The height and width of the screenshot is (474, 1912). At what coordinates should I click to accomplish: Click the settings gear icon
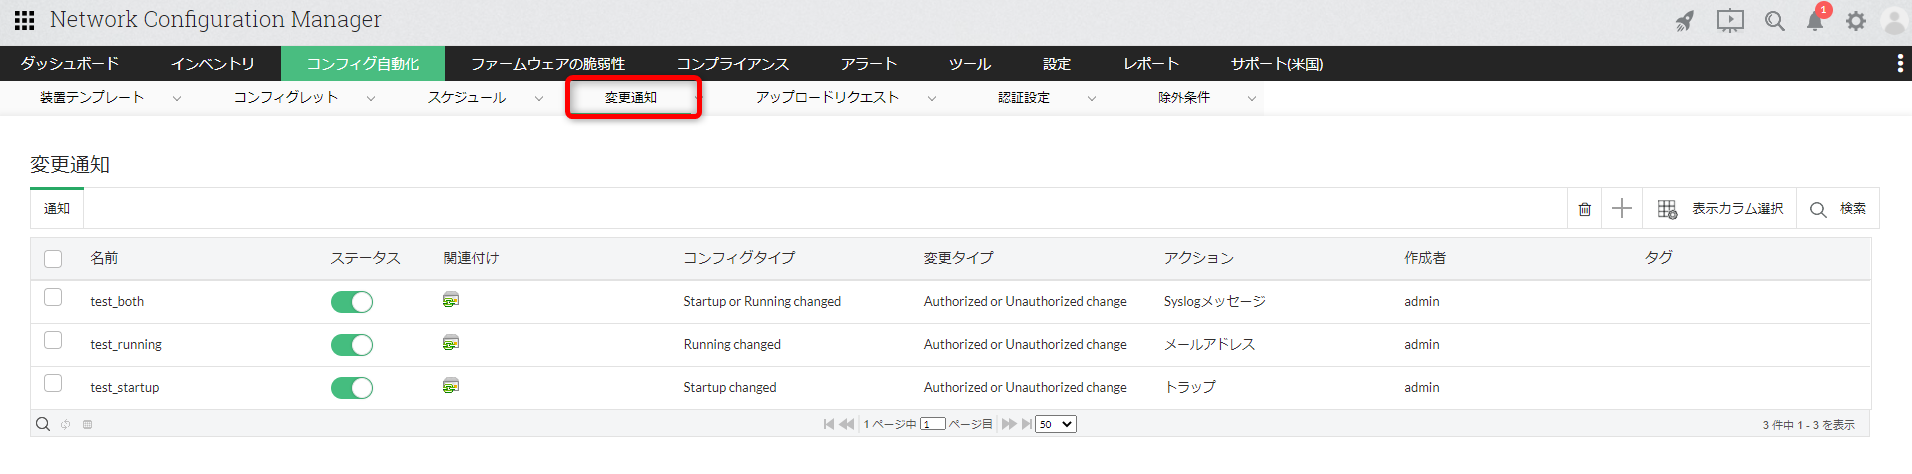coord(1856,21)
